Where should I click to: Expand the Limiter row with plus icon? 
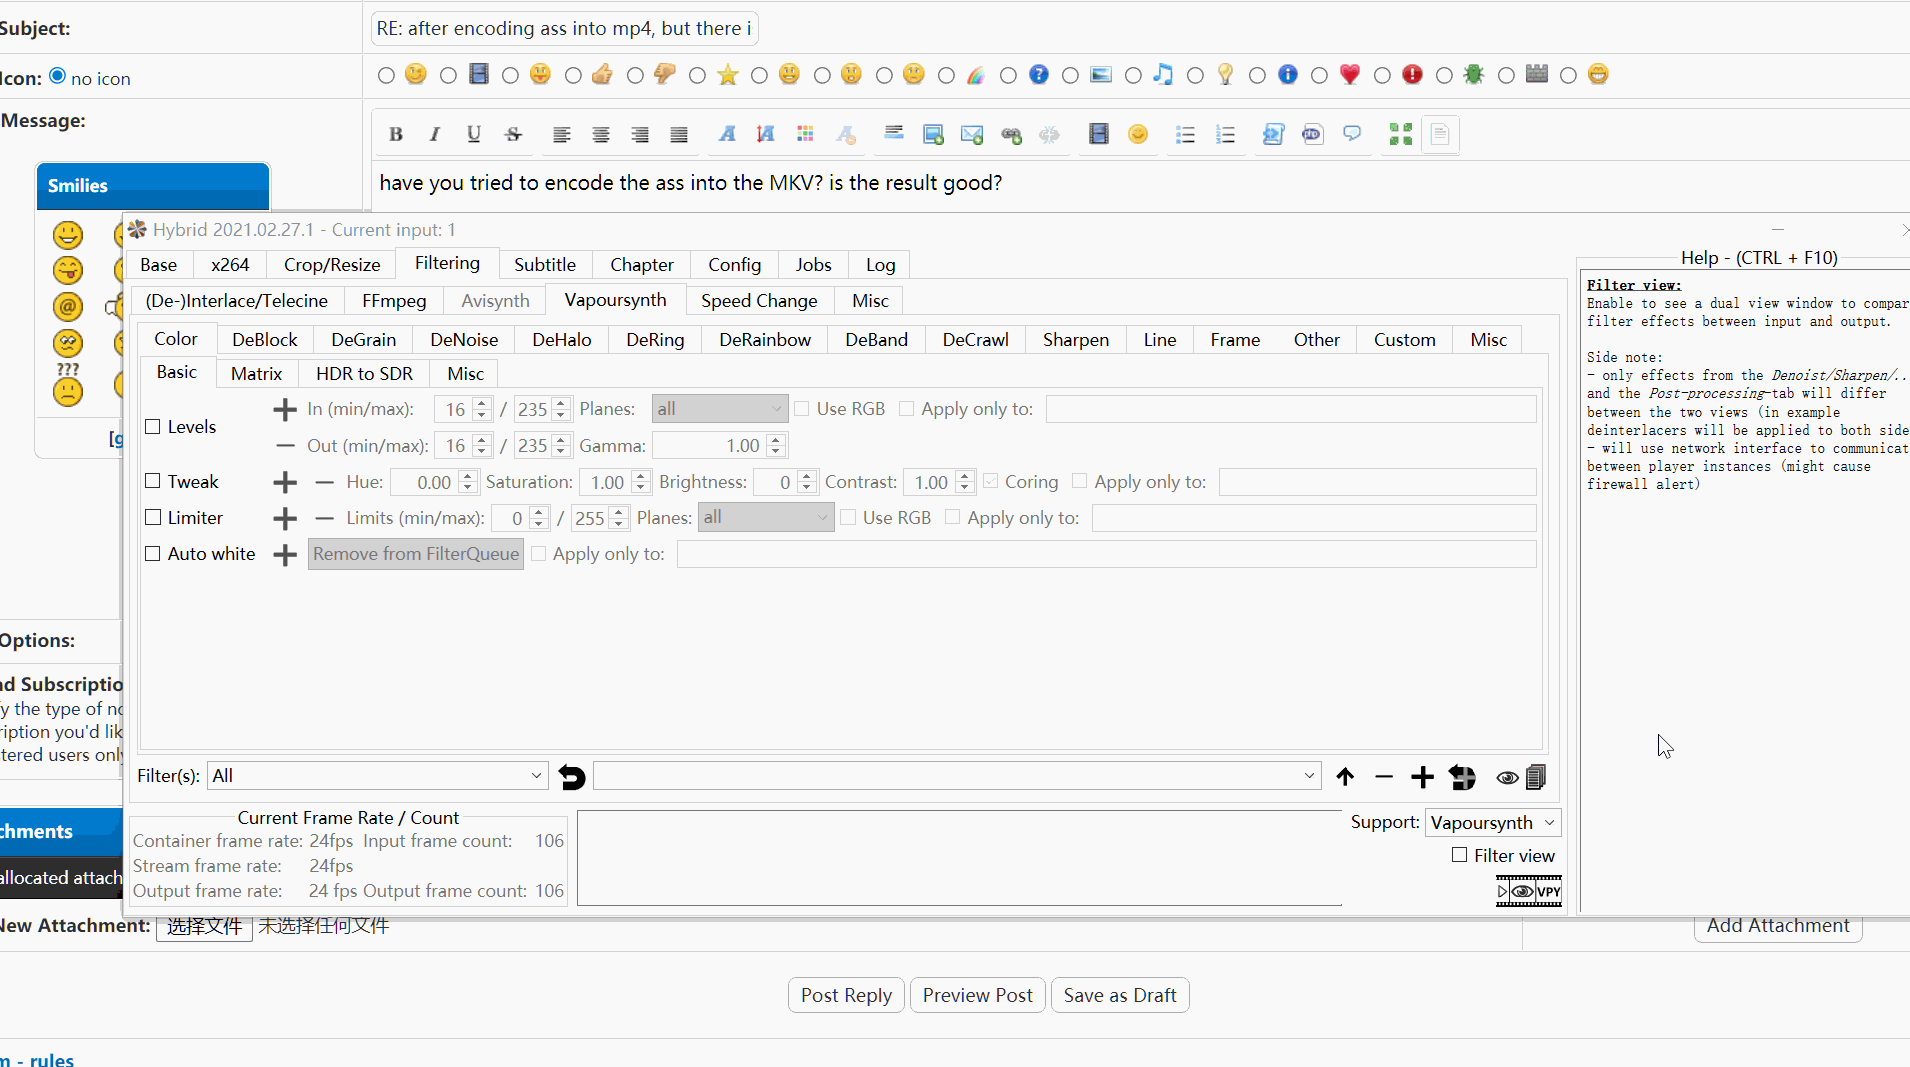285,519
